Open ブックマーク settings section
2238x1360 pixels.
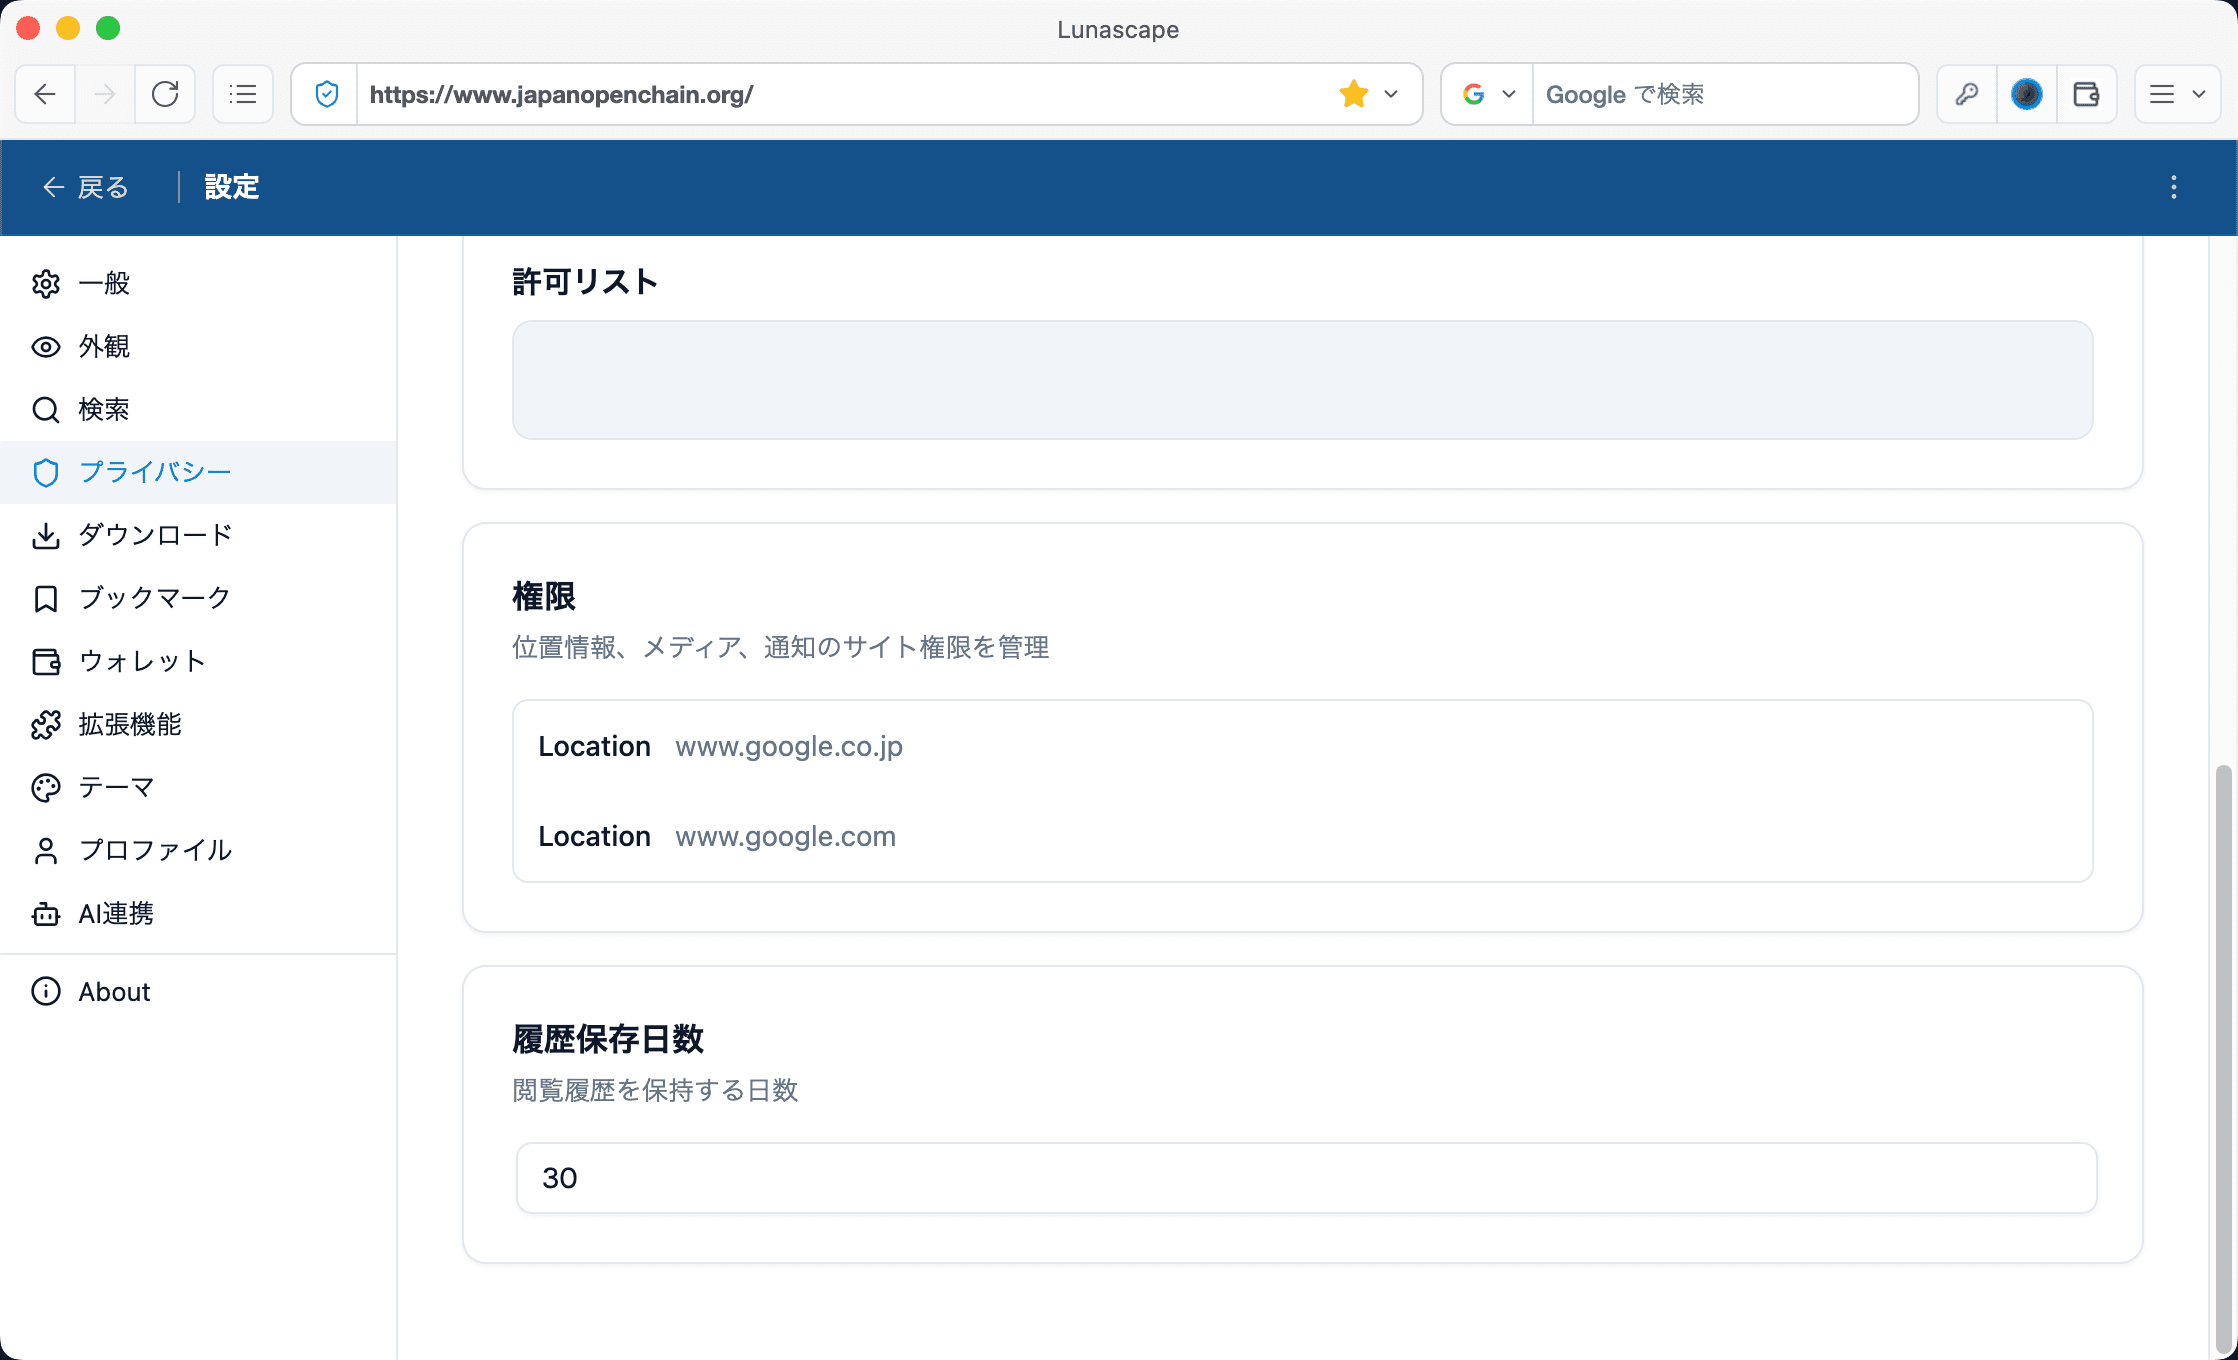[198, 598]
